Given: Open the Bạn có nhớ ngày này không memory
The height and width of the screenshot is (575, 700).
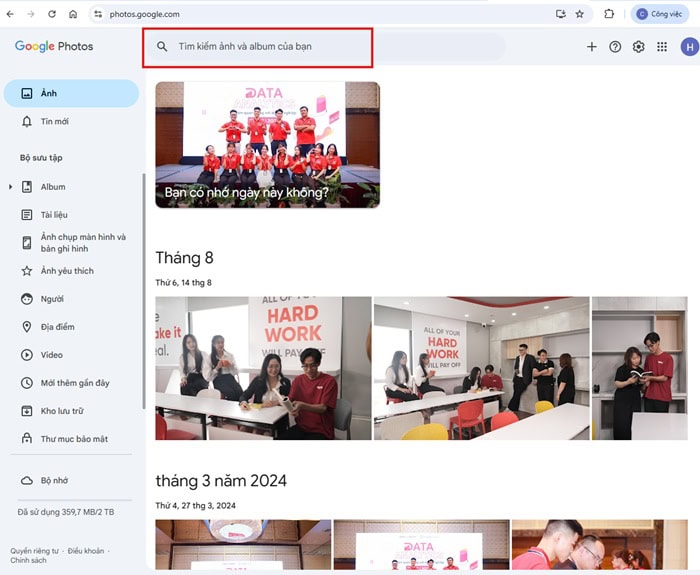Looking at the screenshot, I should [x=267, y=145].
